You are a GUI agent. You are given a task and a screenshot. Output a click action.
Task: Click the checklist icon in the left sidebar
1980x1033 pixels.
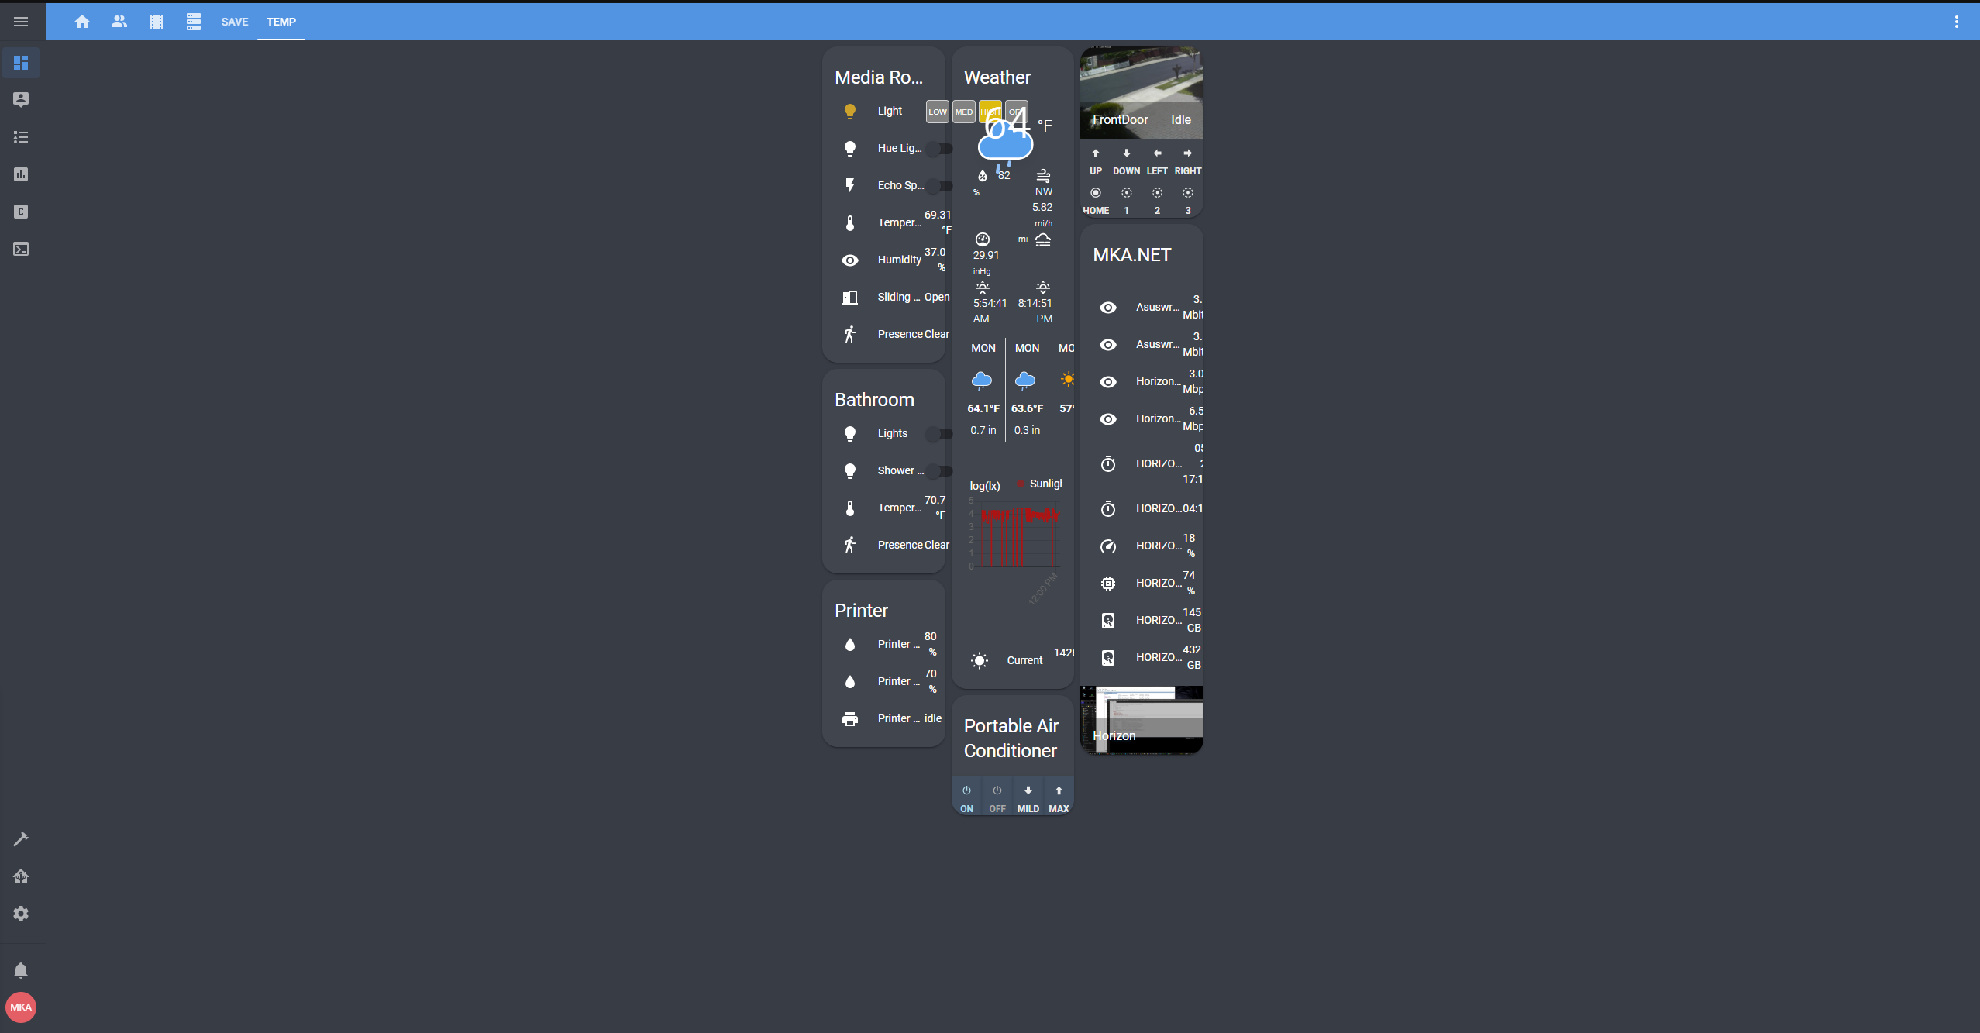click(x=21, y=137)
